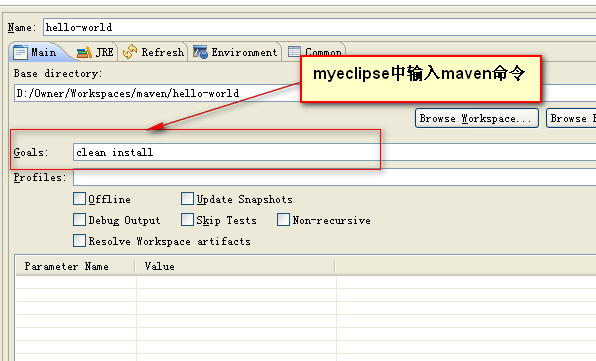Click the empty Profiles field
Viewport: 596px width, 361px height.
point(334,177)
